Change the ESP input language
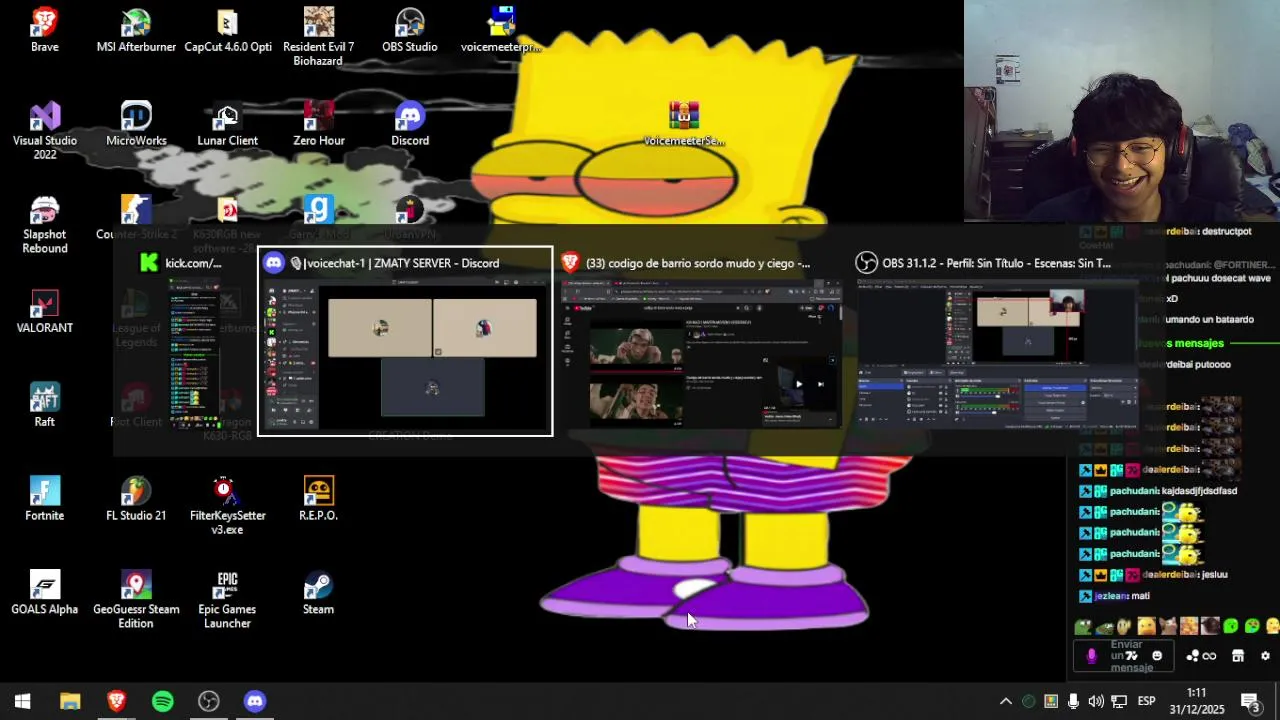1280x720 pixels. point(1146,701)
